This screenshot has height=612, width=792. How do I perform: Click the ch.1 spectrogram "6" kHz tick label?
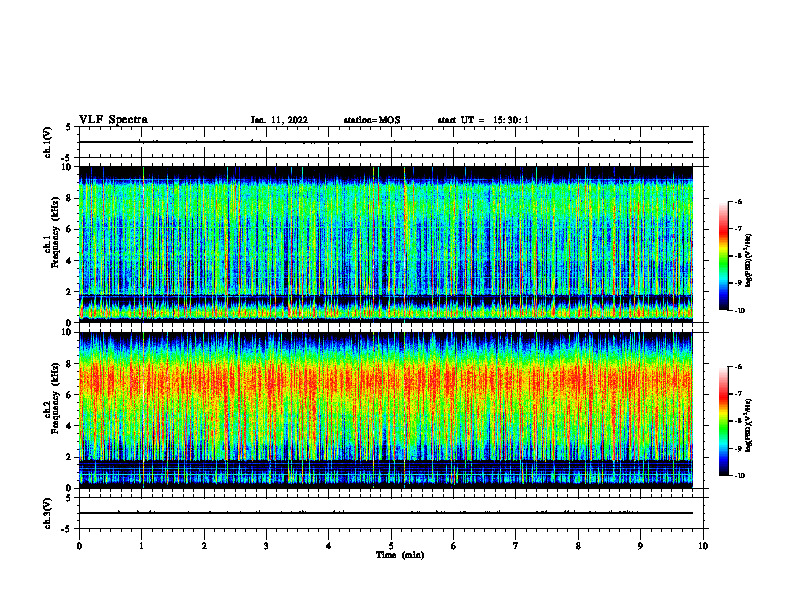[69, 229]
